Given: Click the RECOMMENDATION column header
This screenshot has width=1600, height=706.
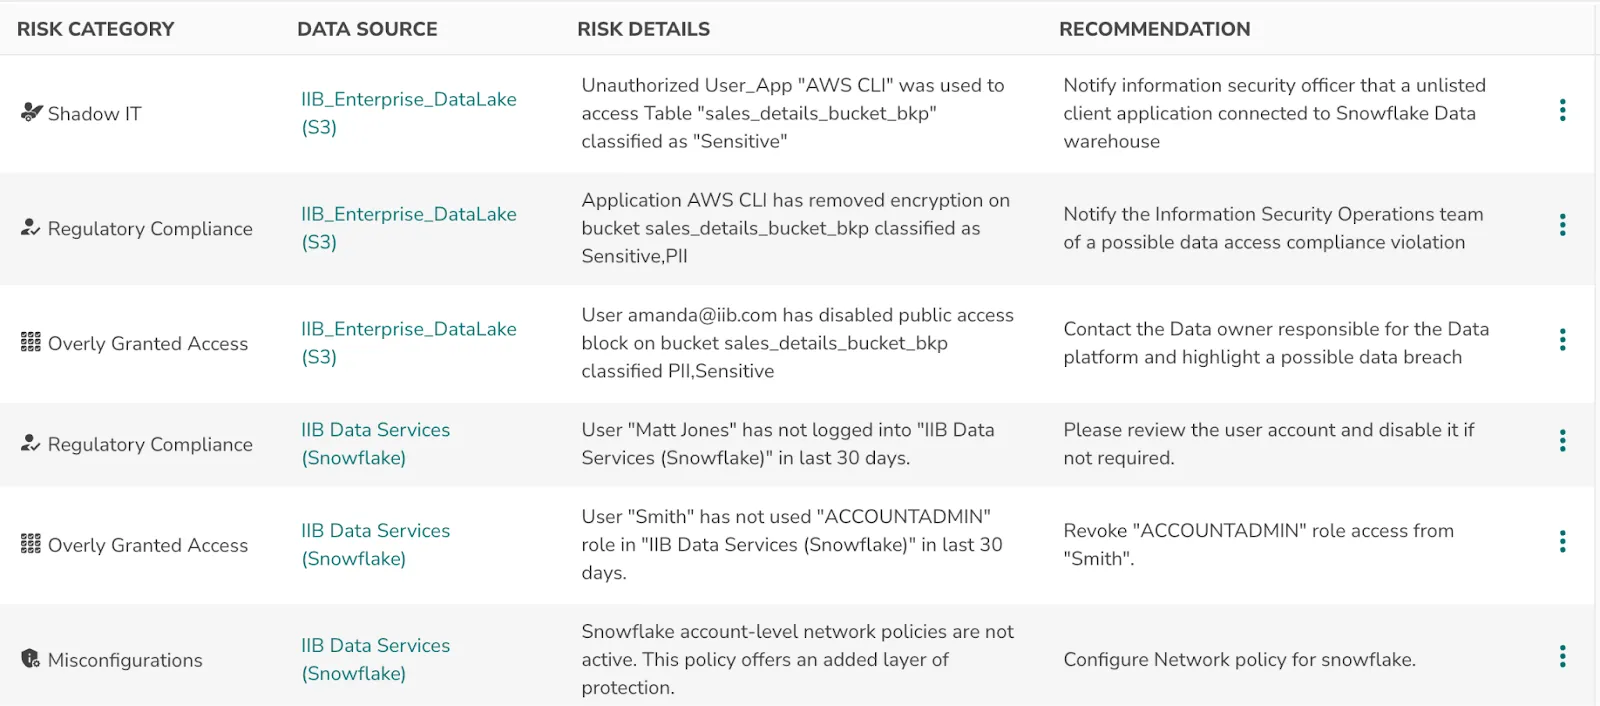Looking at the screenshot, I should (x=1154, y=29).
